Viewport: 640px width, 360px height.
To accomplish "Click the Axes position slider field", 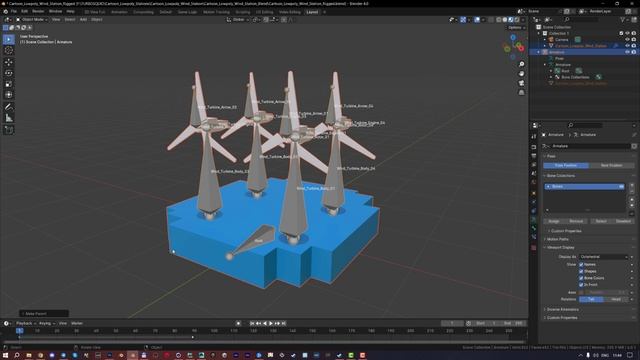I will 607,292.
